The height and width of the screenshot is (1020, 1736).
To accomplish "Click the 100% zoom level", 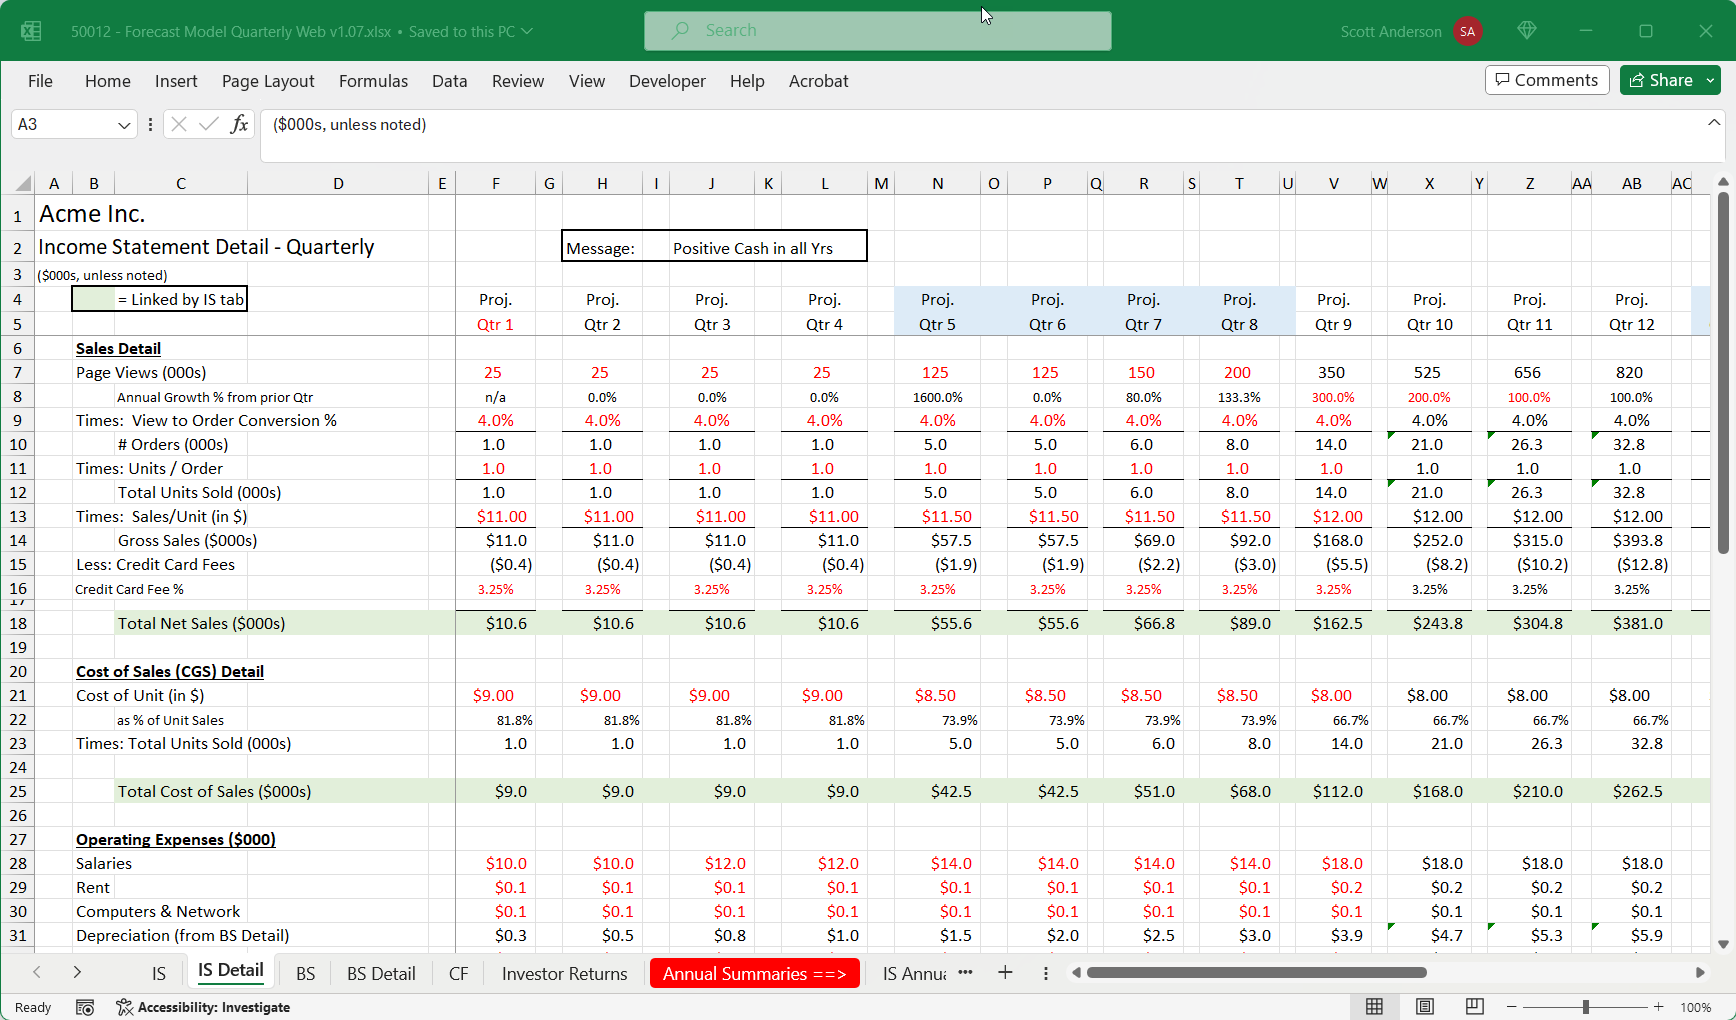I will click(x=1696, y=1007).
